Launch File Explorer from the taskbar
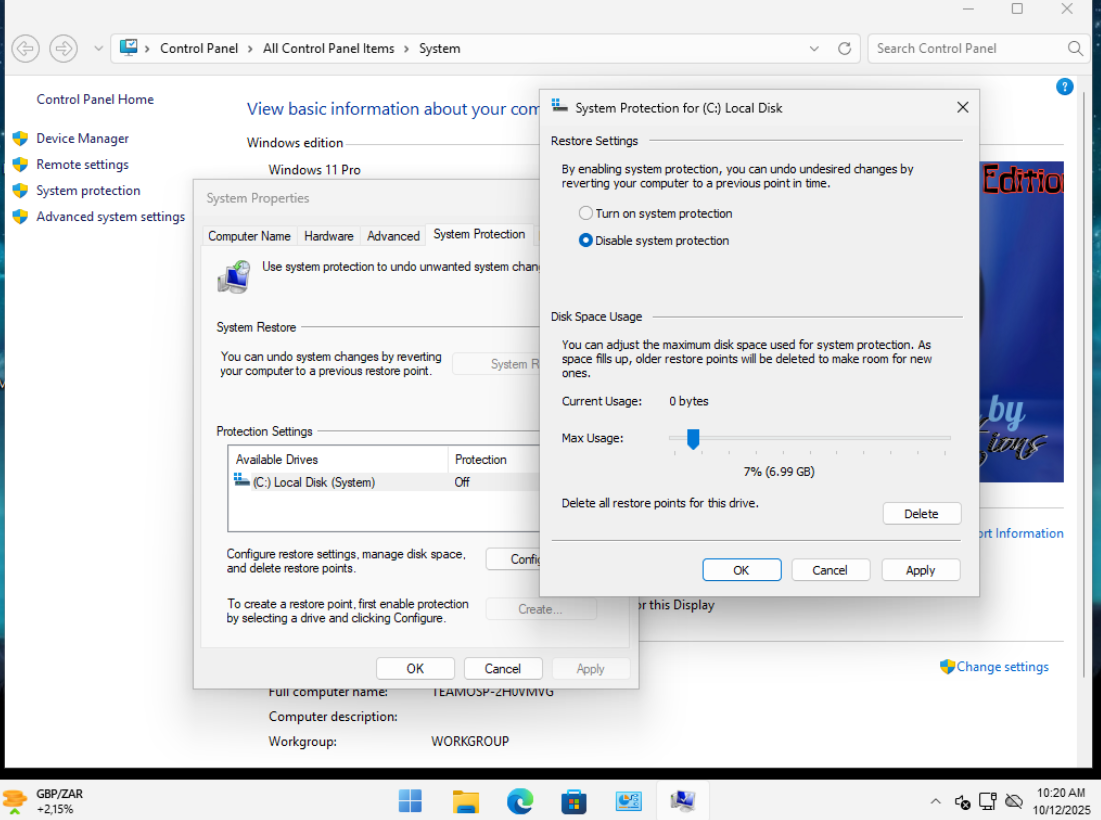This screenshot has height=820, width=1101. pyautogui.click(x=465, y=801)
